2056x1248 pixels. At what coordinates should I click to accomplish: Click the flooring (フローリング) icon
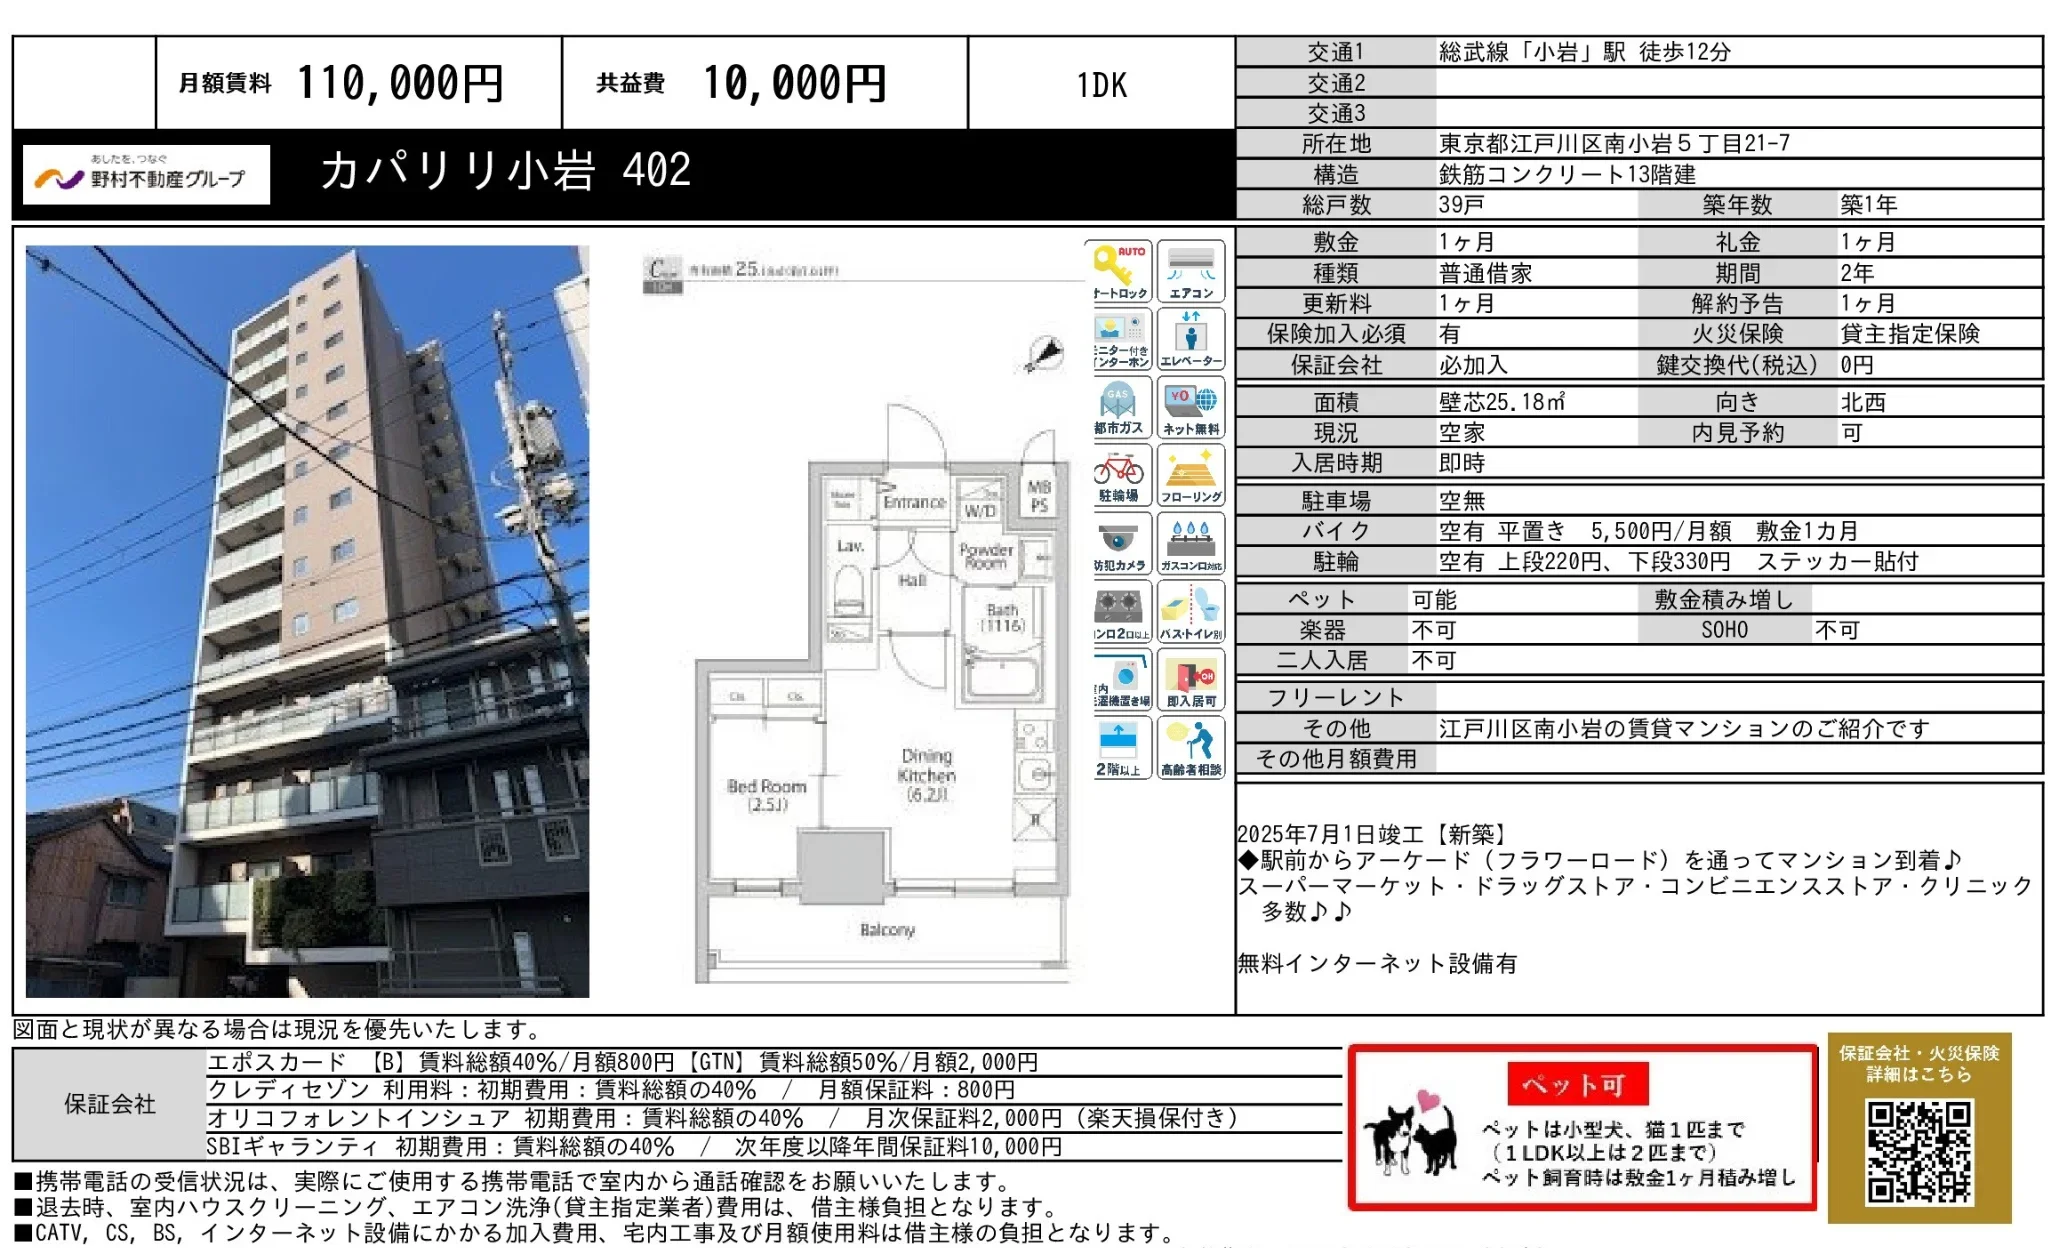pos(1191,475)
